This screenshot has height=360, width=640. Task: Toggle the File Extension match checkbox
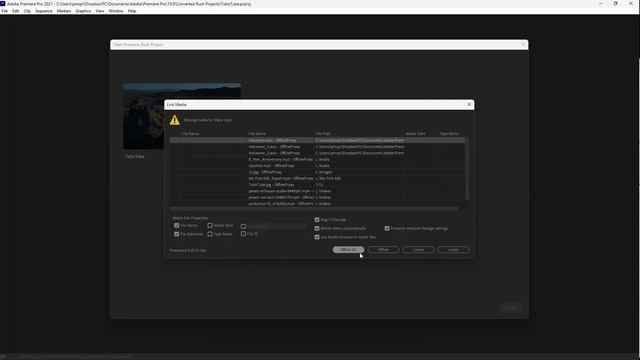pyautogui.click(x=177, y=234)
